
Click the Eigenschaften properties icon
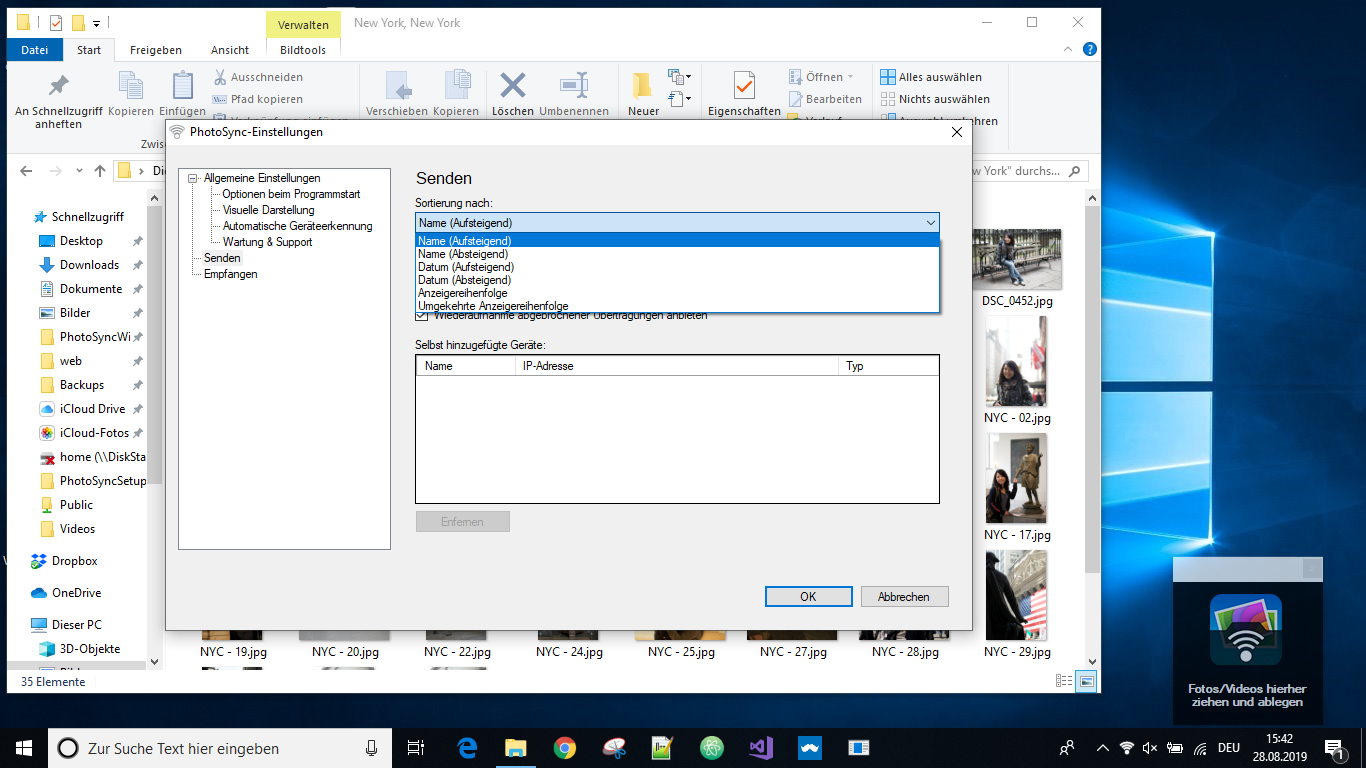(743, 86)
